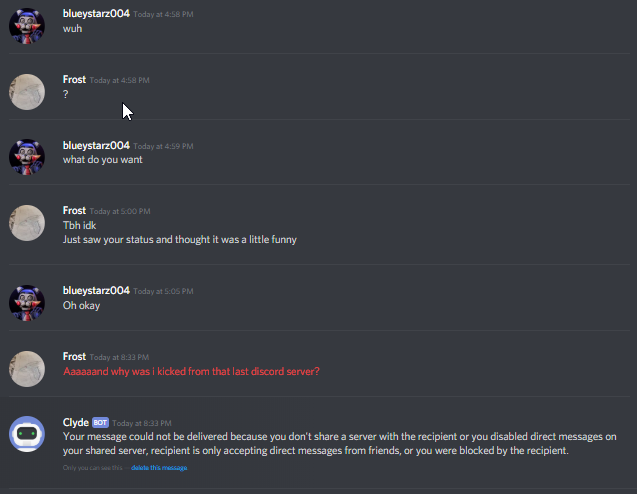This screenshot has height=494, width=637.
Task: Click Frost's avatar beside the "?" message
Action: click(27, 92)
